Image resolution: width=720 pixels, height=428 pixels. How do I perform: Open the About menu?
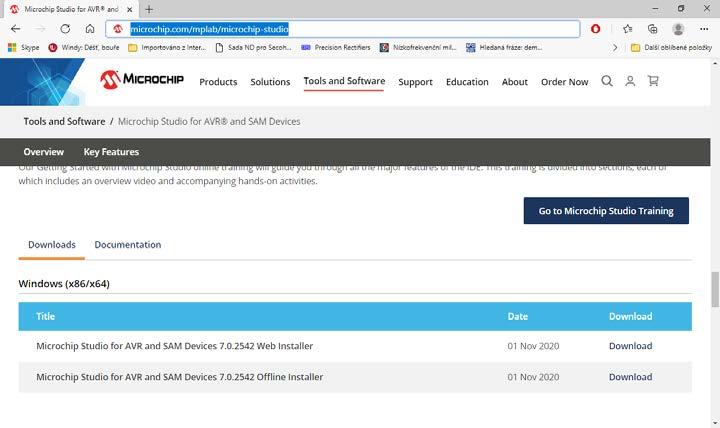click(x=514, y=82)
